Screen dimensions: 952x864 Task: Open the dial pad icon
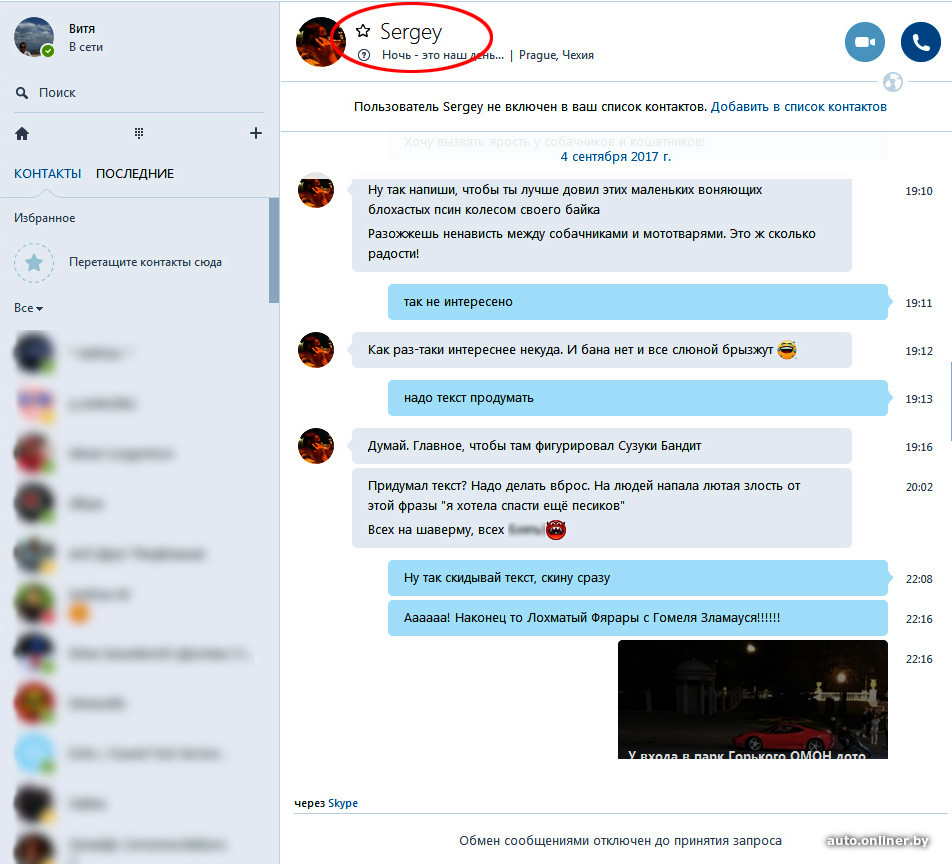tap(139, 133)
